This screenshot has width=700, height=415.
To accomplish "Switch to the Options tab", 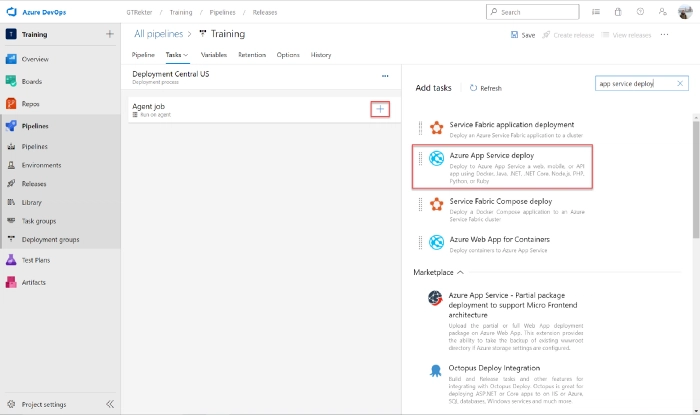I will tap(288, 55).
